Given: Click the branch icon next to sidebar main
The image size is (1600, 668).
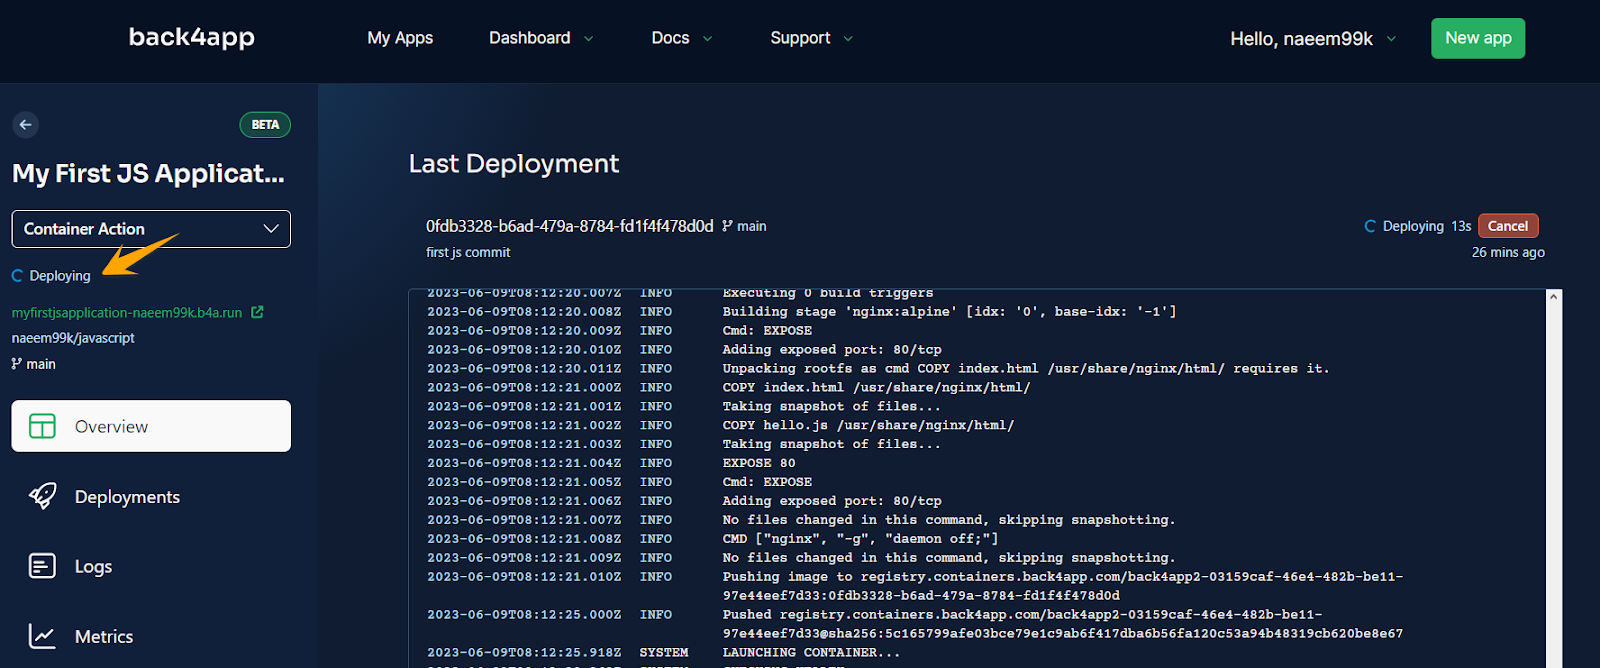Looking at the screenshot, I should click(x=16, y=364).
